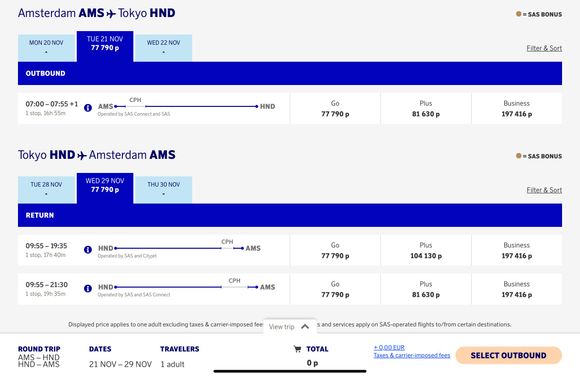Open info icon for the 09:55–19:35 return flight
580x376 pixels.
(88, 249)
